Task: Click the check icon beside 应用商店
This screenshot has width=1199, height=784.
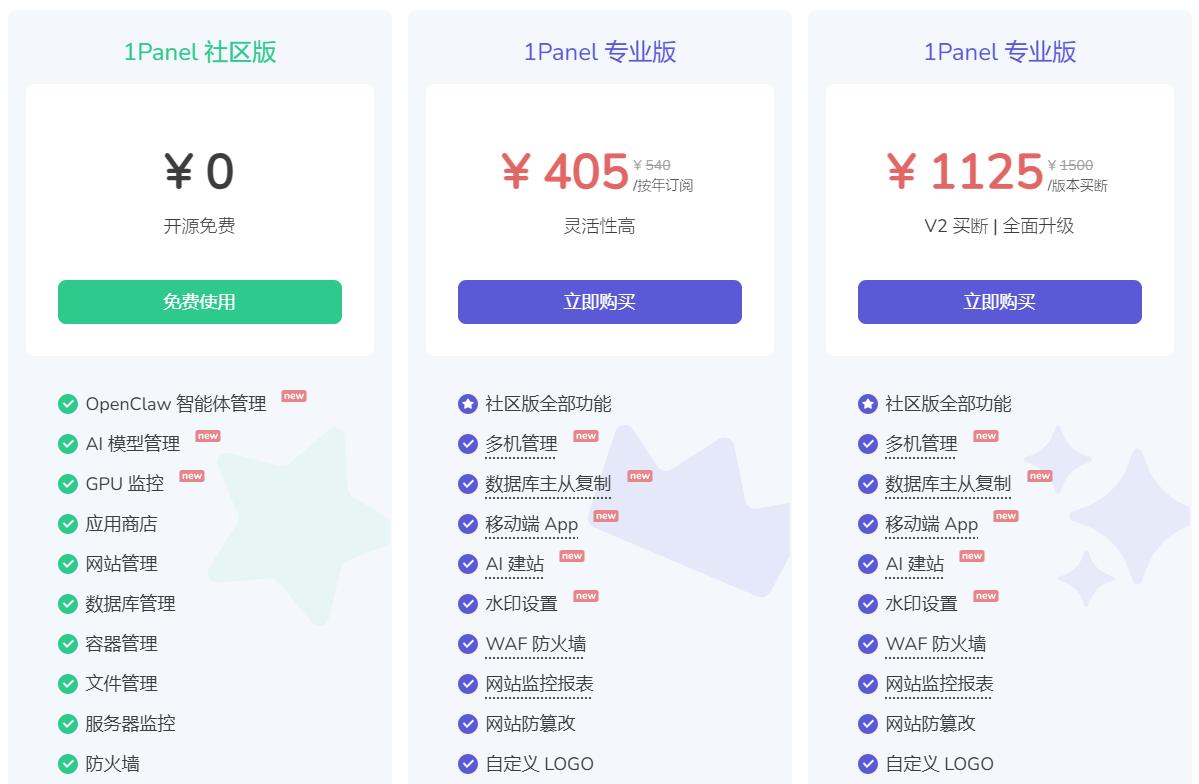Action: 68,524
